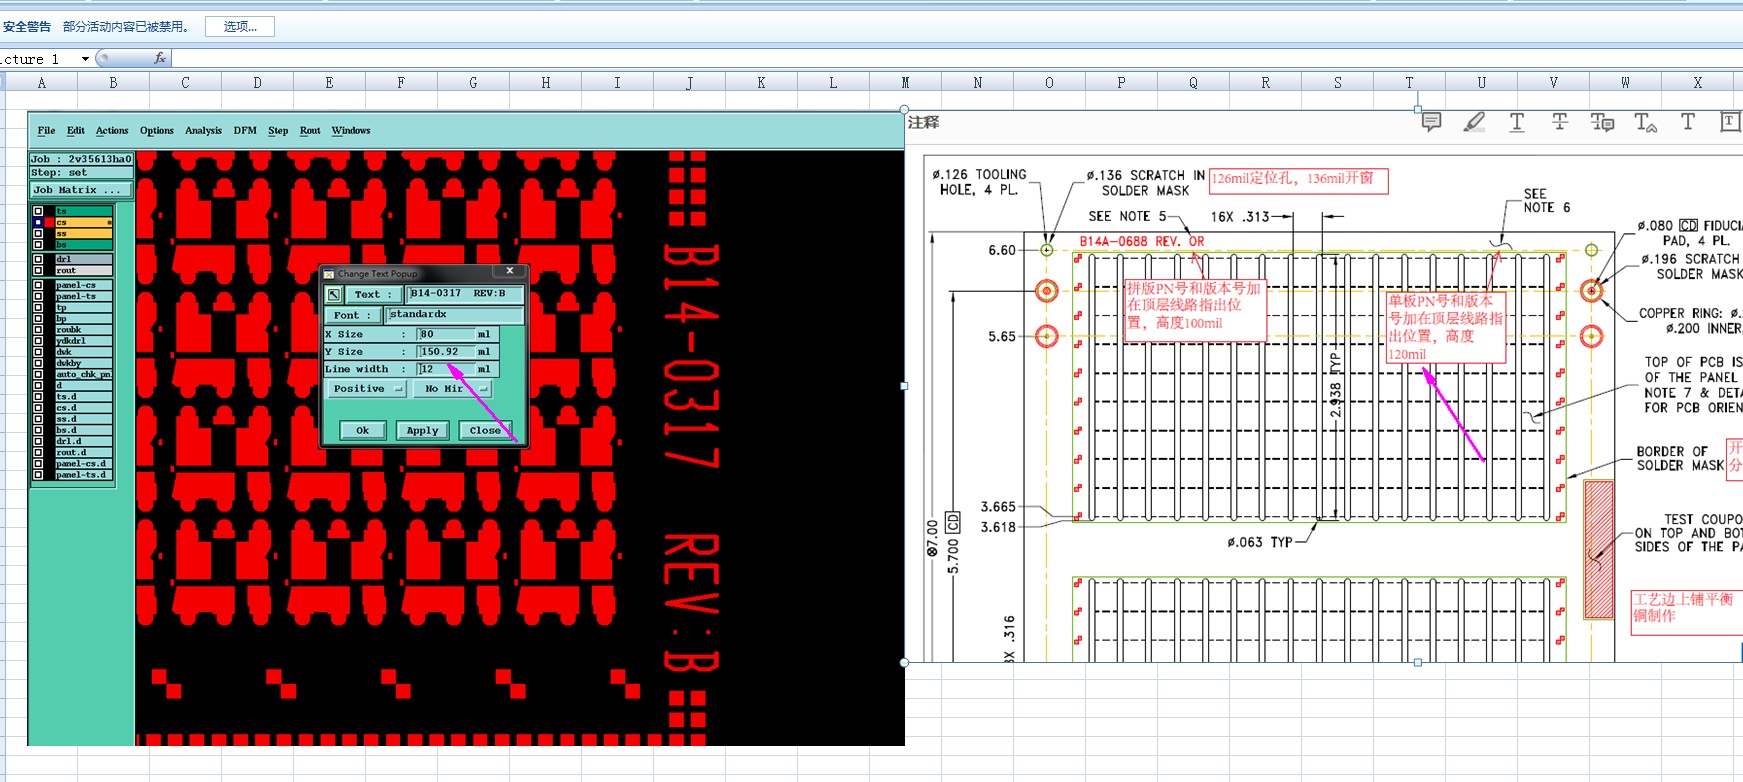
Task: Close the Change Text Popup with X
Action: [510, 271]
